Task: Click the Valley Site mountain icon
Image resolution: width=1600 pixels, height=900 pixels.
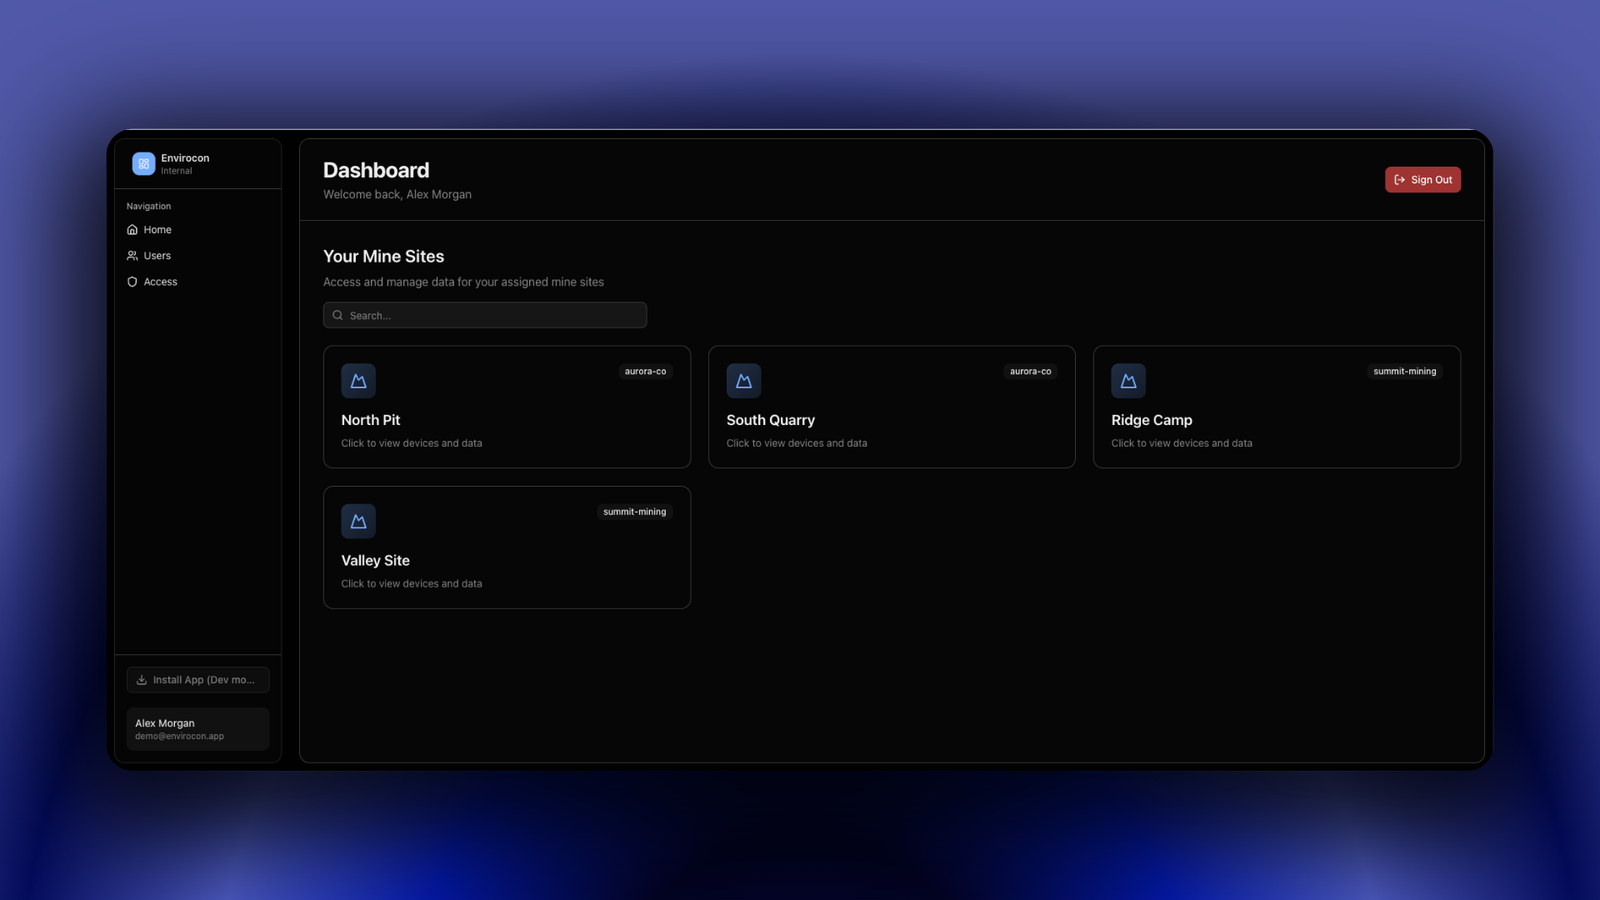Action: click(x=358, y=521)
